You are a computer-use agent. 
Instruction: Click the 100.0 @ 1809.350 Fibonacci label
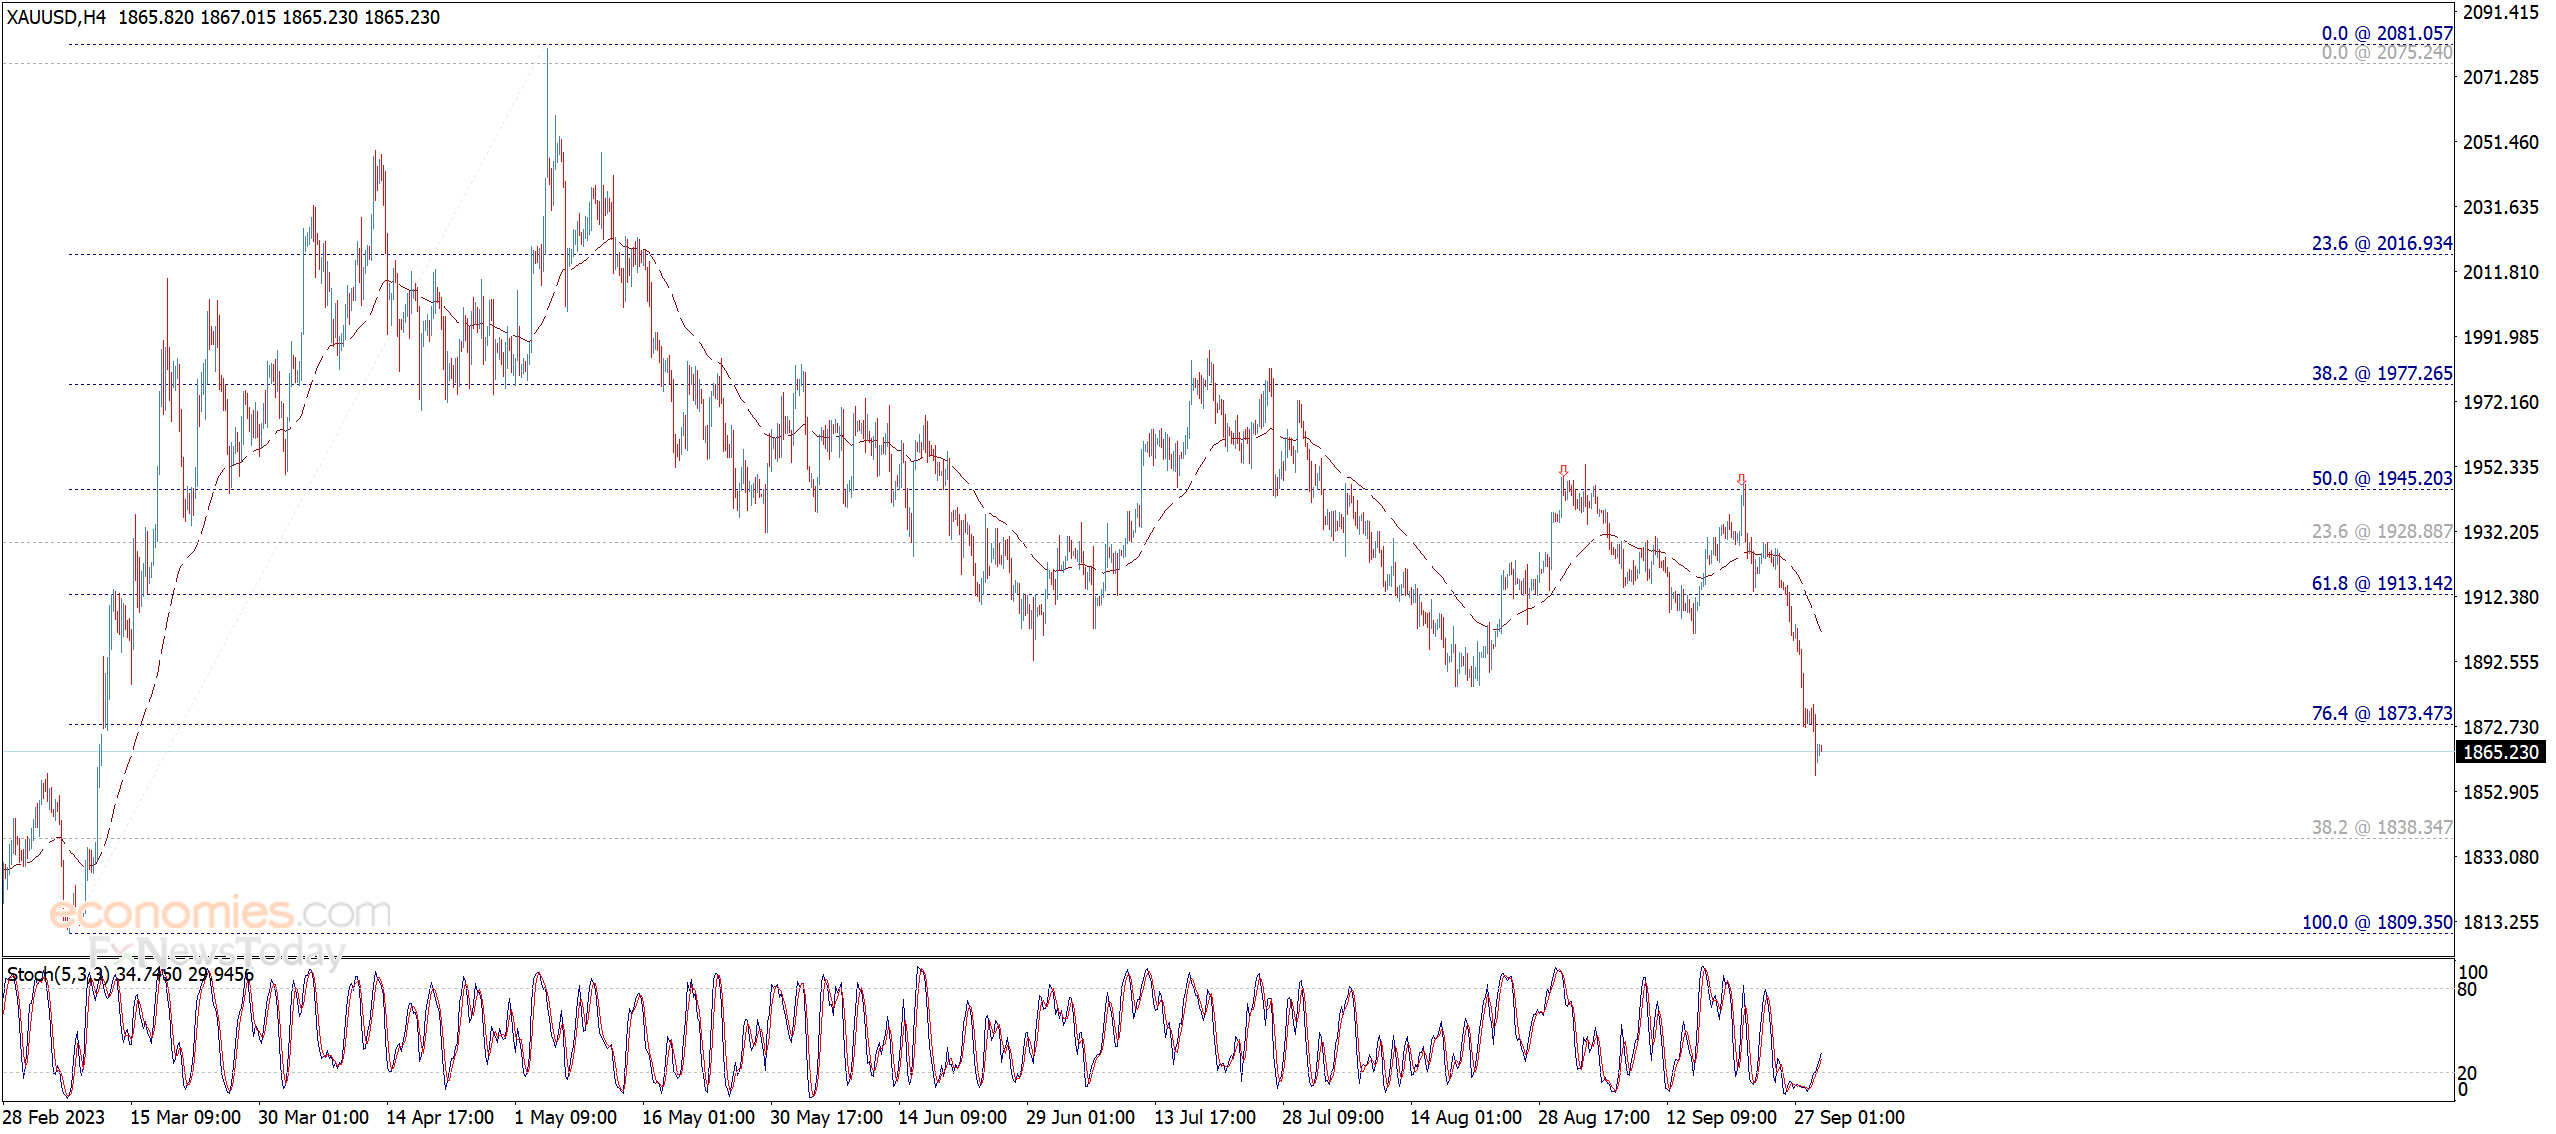pyautogui.click(x=2377, y=922)
